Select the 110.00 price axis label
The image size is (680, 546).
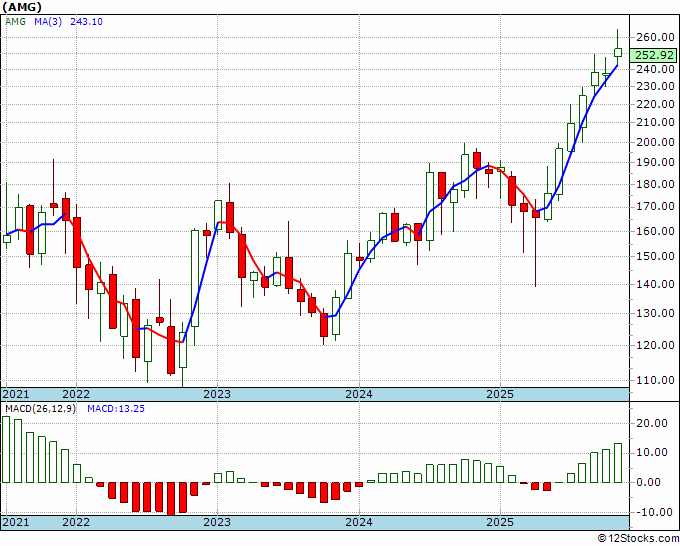(655, 380)
